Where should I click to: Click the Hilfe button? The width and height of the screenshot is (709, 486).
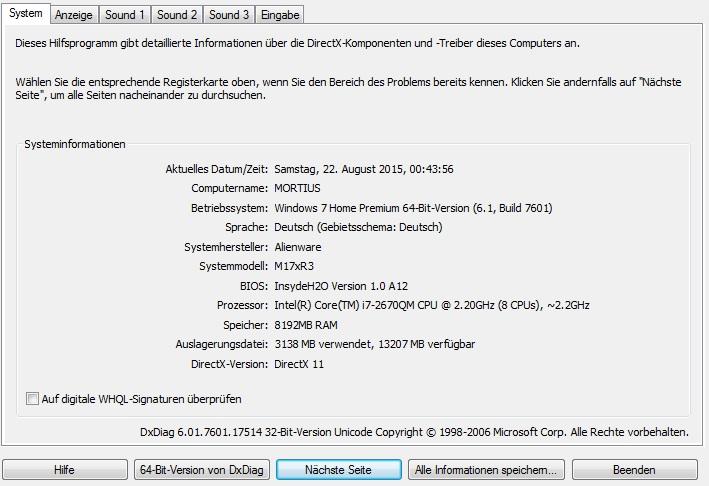[65, 470]
